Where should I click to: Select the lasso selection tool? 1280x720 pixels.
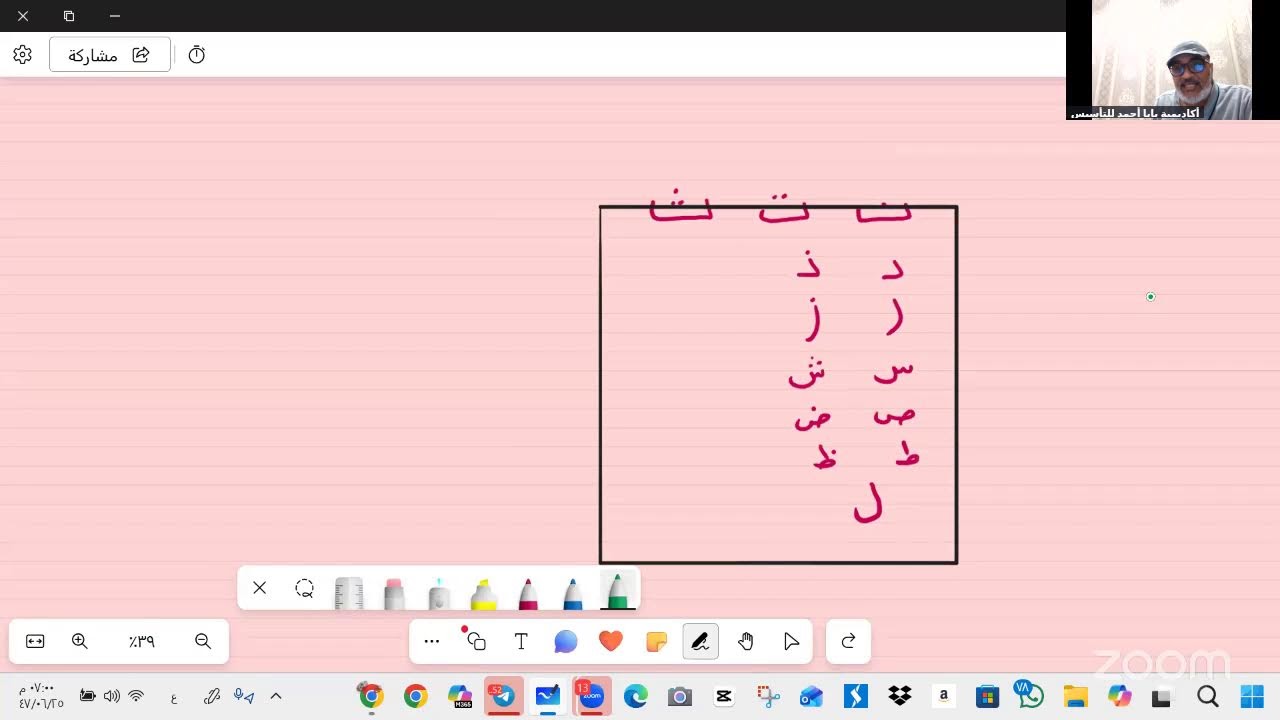[305, 588]
